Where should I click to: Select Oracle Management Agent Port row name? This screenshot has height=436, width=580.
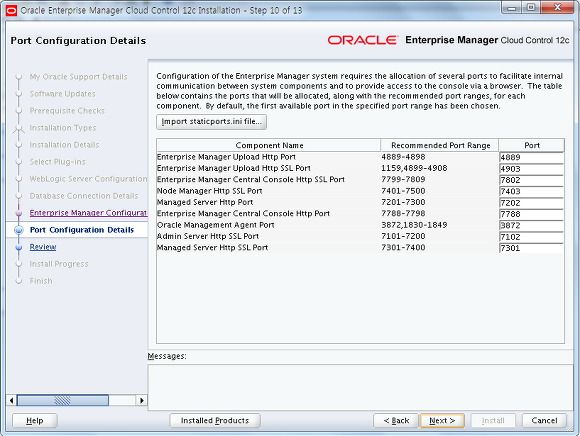(x=216, y=225)
